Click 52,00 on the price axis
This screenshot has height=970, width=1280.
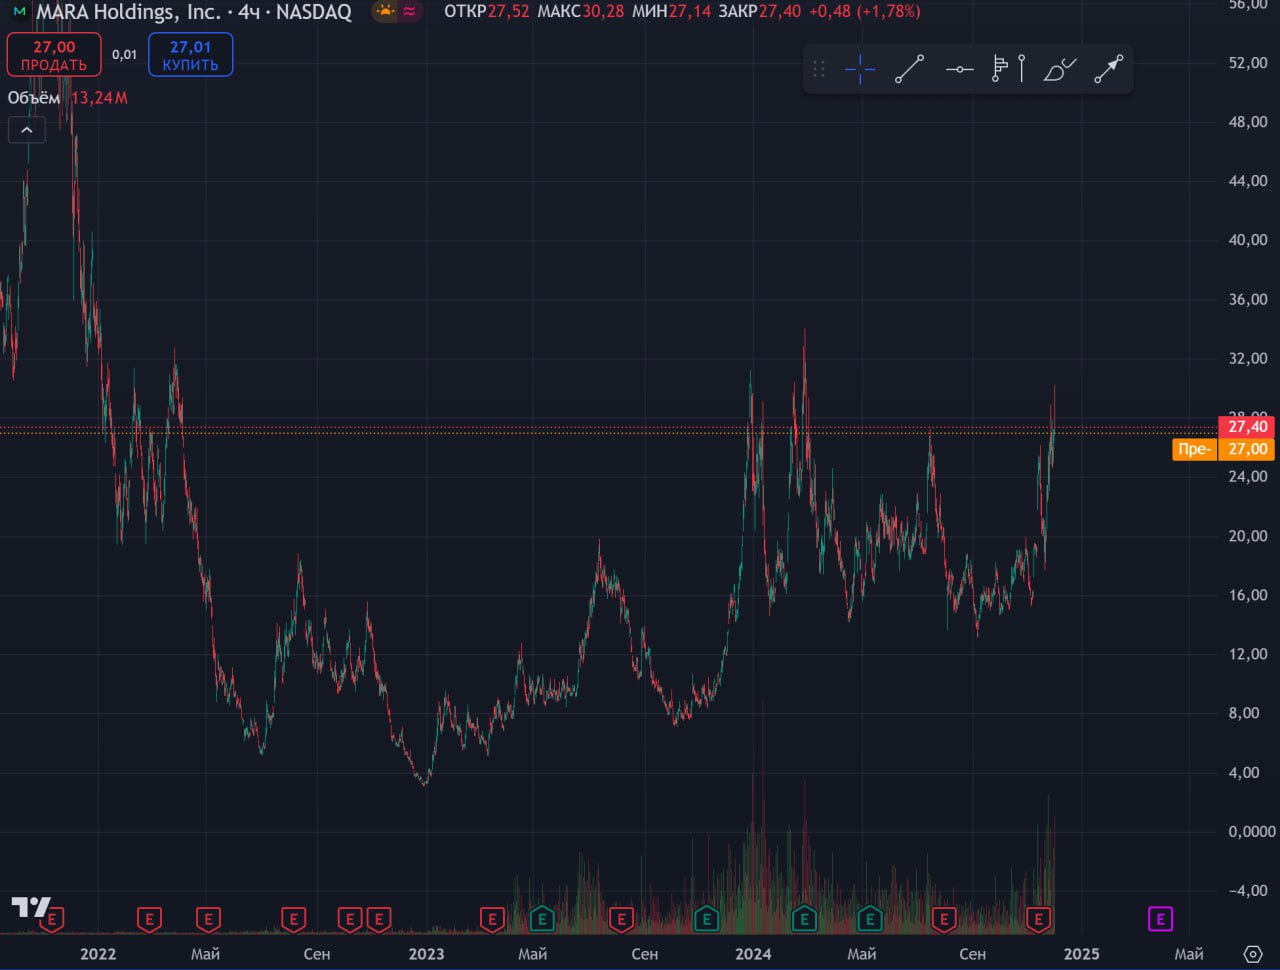1248,63
